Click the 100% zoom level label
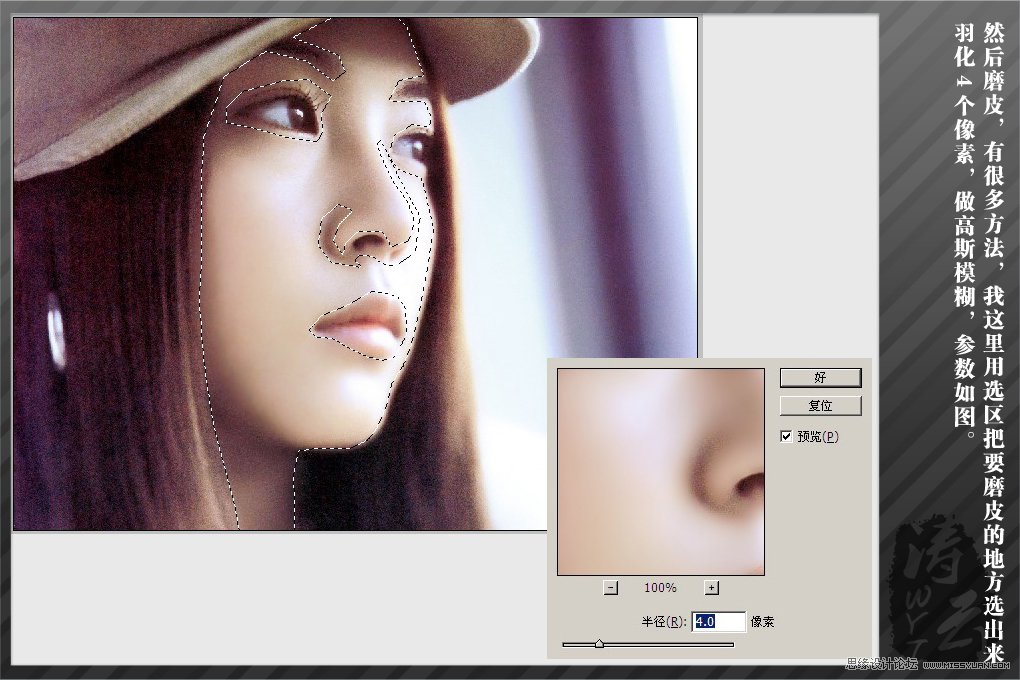The height and width of the screenshot is (680, 1020). point(660,588)
